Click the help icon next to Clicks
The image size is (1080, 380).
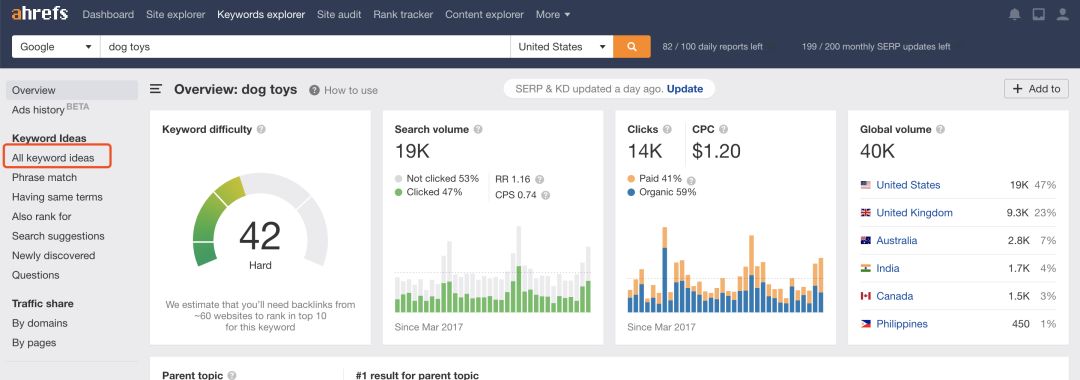[x=667, y=129]
